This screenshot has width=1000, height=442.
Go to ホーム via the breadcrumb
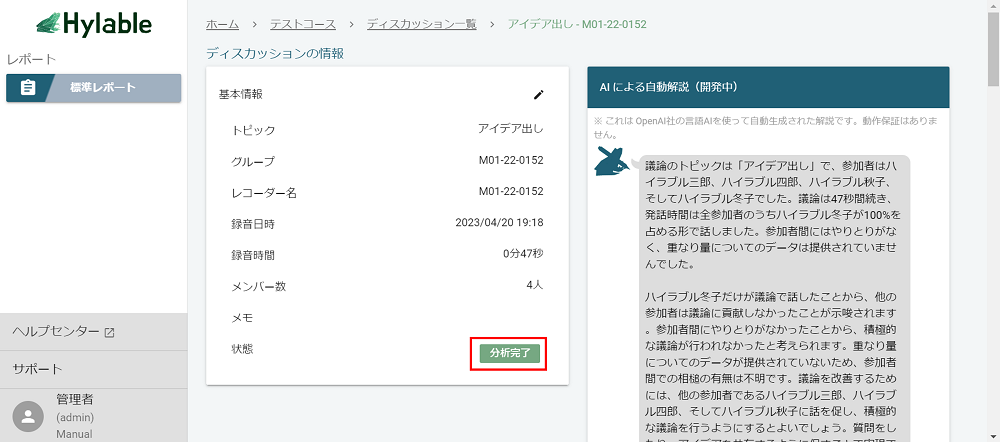coord(222,23)
